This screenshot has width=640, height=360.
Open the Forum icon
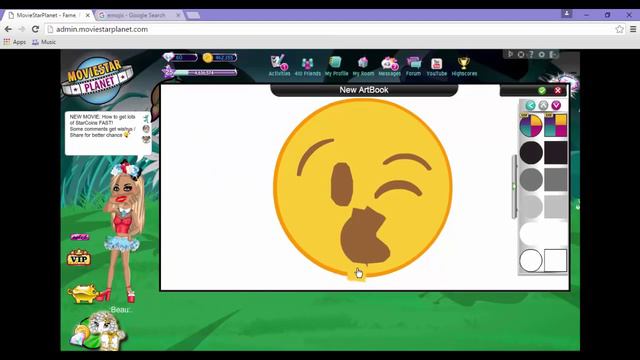coord(413,66)
